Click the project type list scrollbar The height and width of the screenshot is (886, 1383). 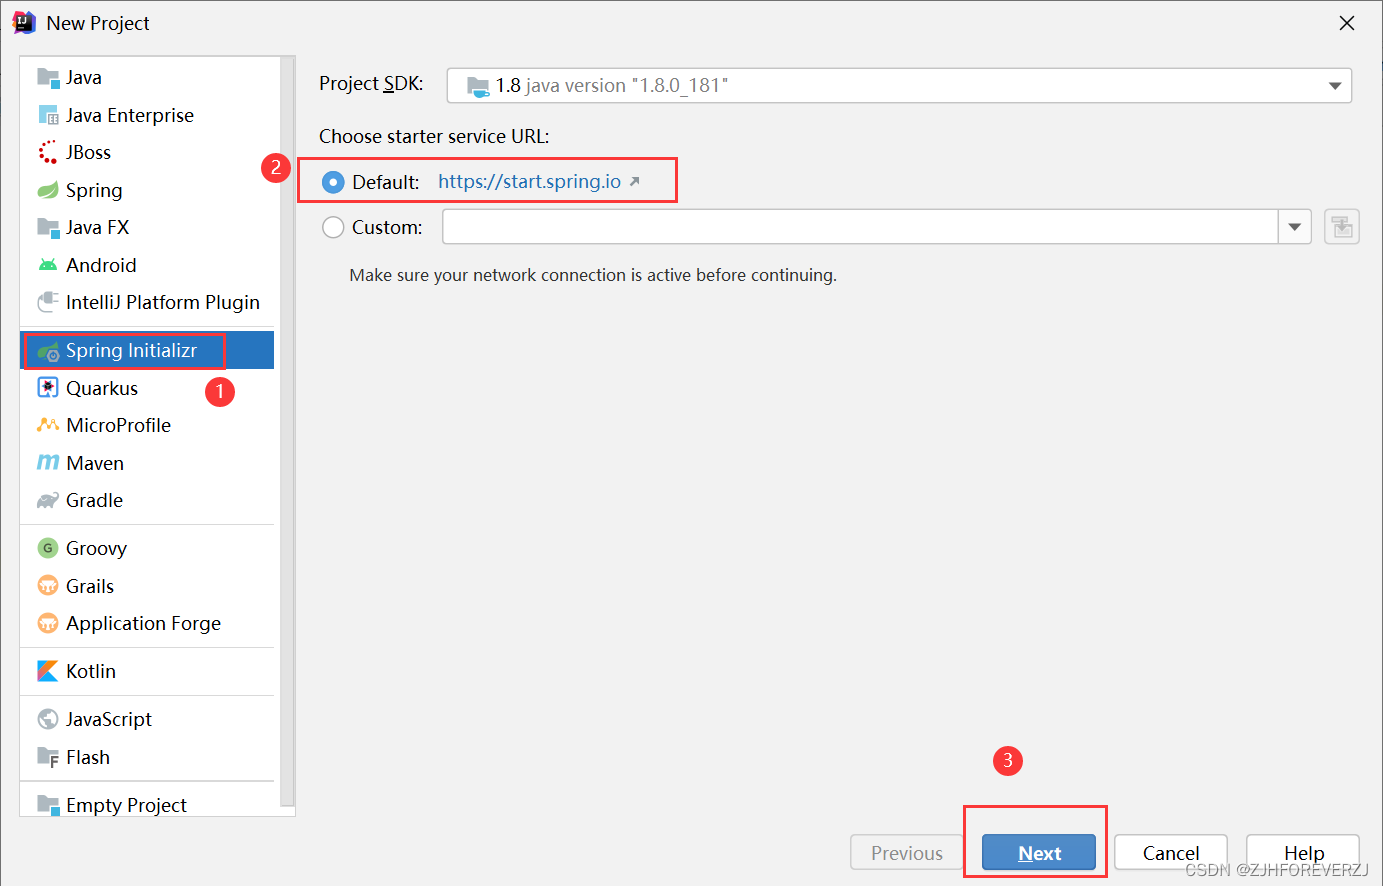pos(288,431)
